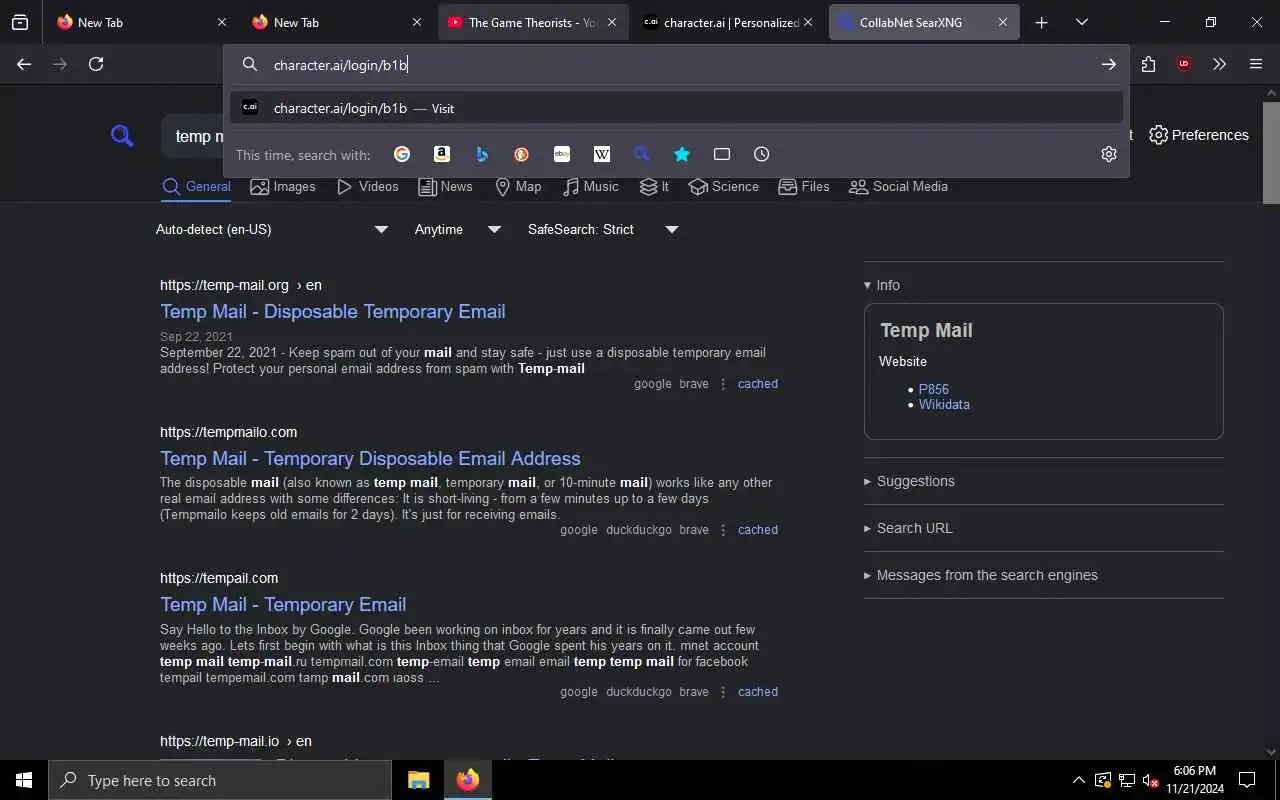Open the Wikidata link in Info box
Viewport: 1280px width, 800px height.
point(944,404)
